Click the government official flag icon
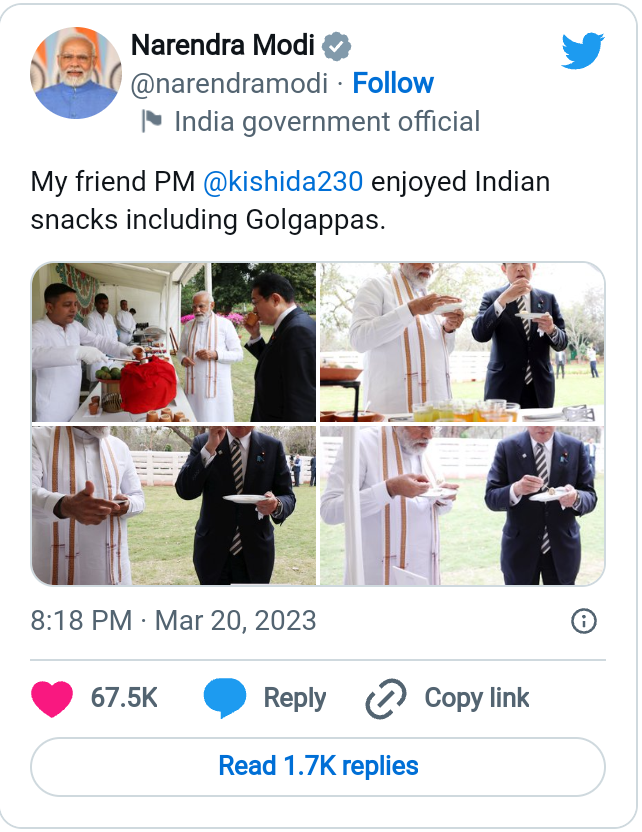This screenshot has height=832, width=642. pyautogui.click(x=152, y=122)
